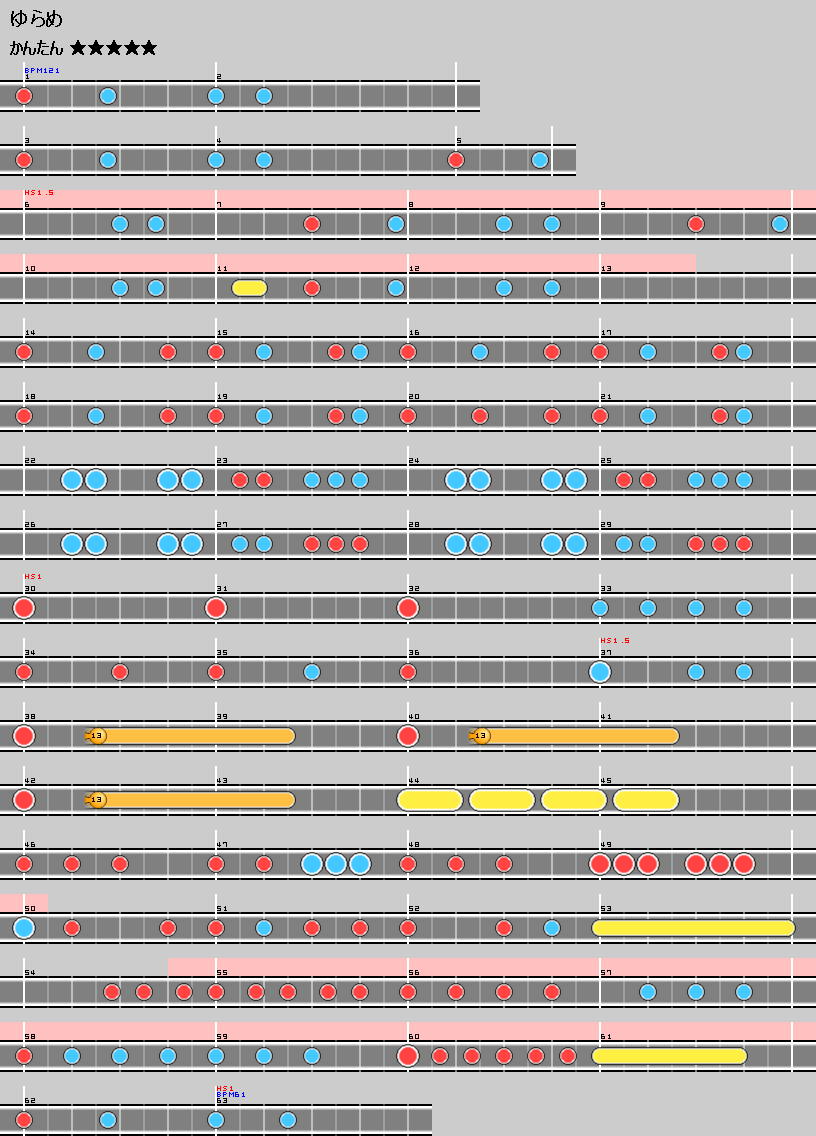Screen dimensions: 816x1136
Task: Select the last blue note in measure 63
Action: 288,1120
